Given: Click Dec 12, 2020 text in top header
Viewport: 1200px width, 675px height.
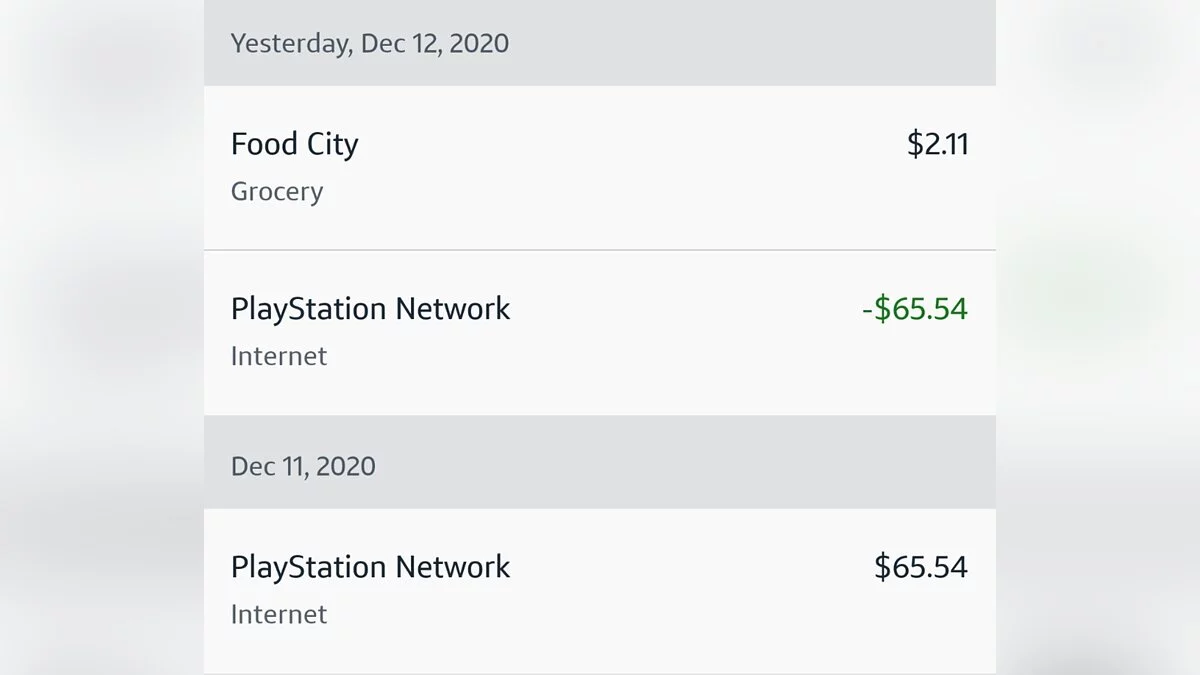Looking at the screenshot, I should click(x=434, y=44).
